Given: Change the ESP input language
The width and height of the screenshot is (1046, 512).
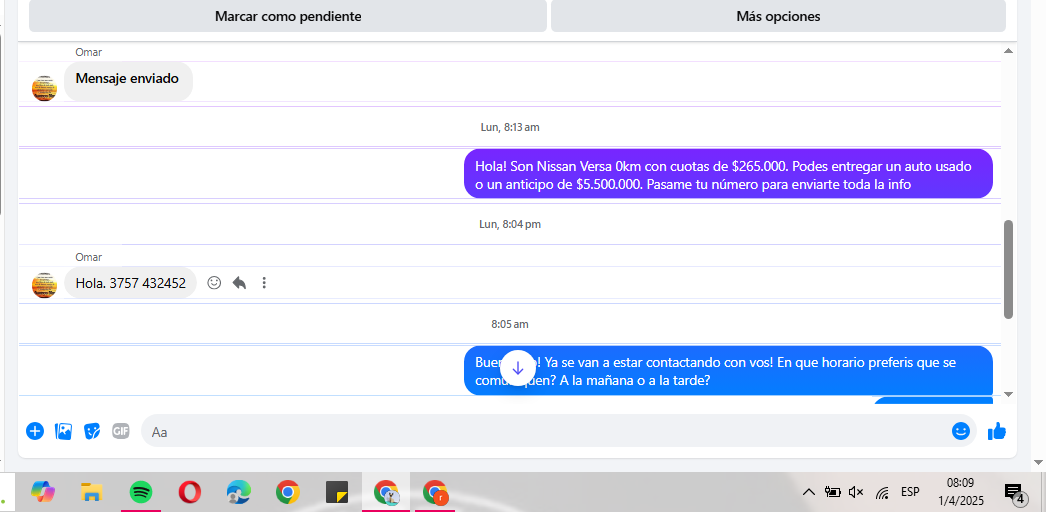Looking at the screenshot, I should click(910, 492).
